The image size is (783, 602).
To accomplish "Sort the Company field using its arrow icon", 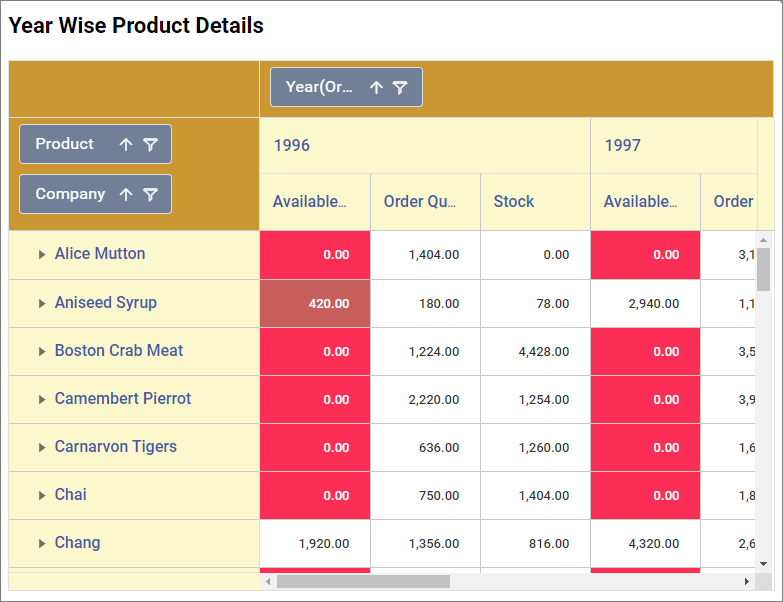I will (125, 194).
